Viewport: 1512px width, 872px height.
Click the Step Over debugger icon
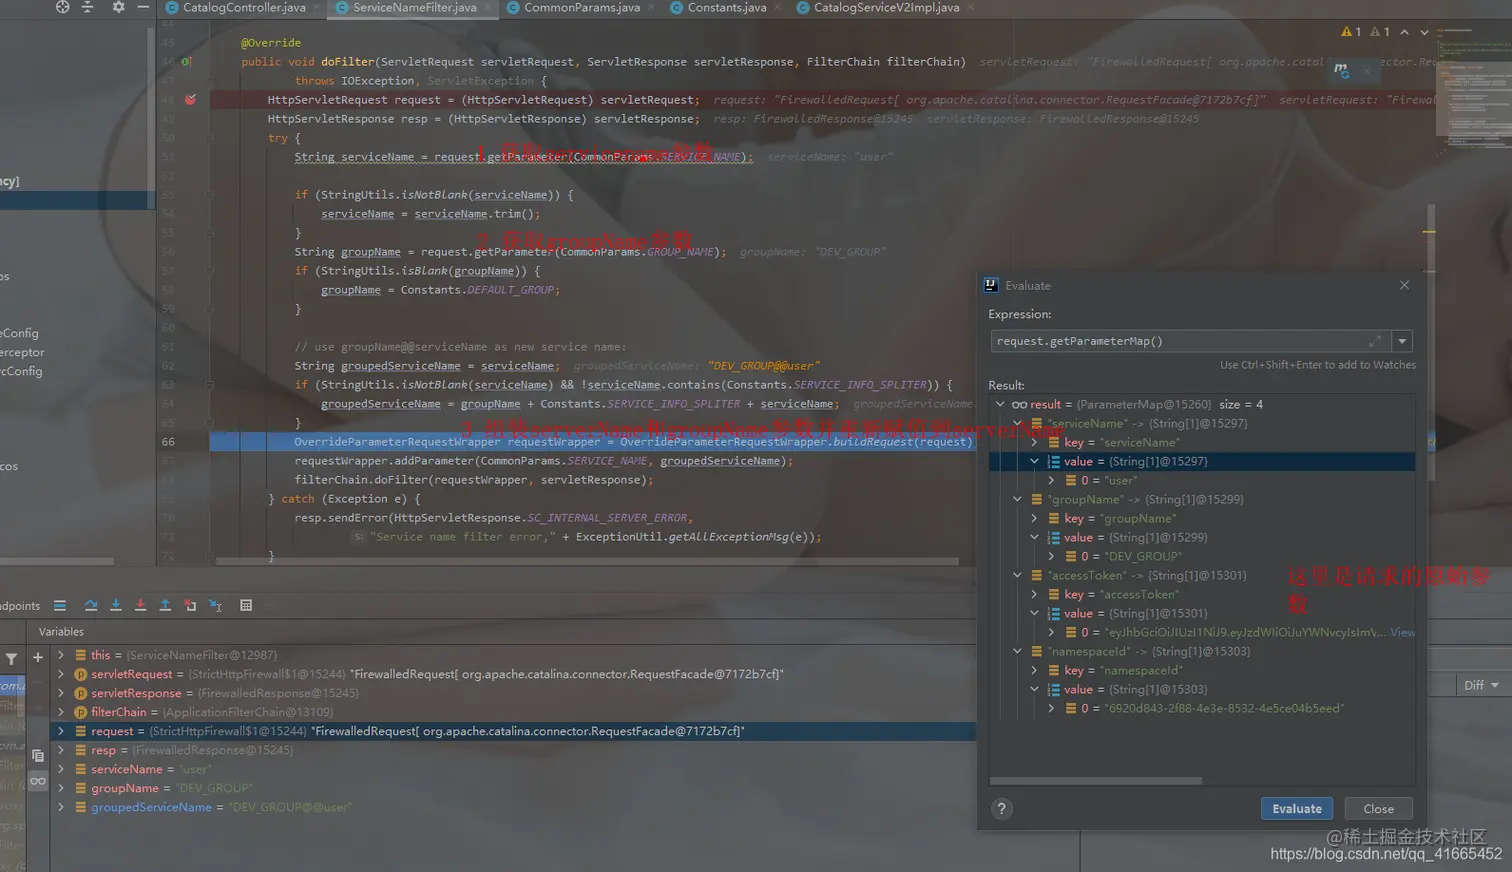91,605
